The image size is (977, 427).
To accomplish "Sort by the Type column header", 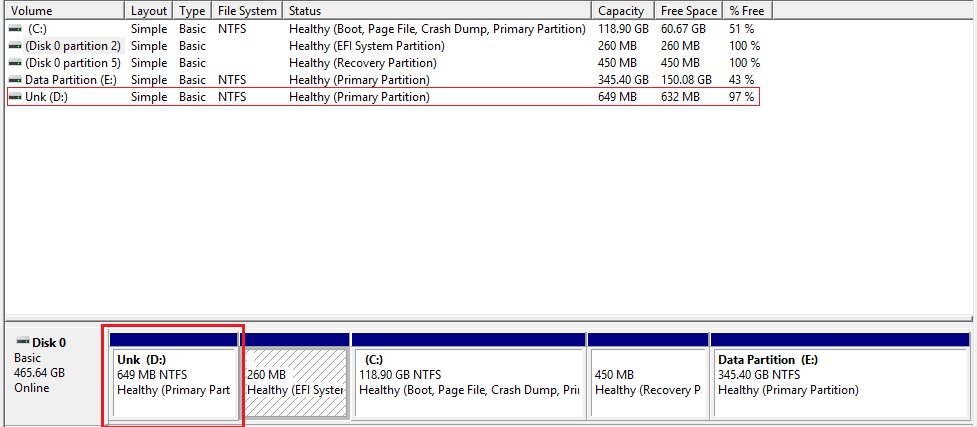I will (193, 11).
